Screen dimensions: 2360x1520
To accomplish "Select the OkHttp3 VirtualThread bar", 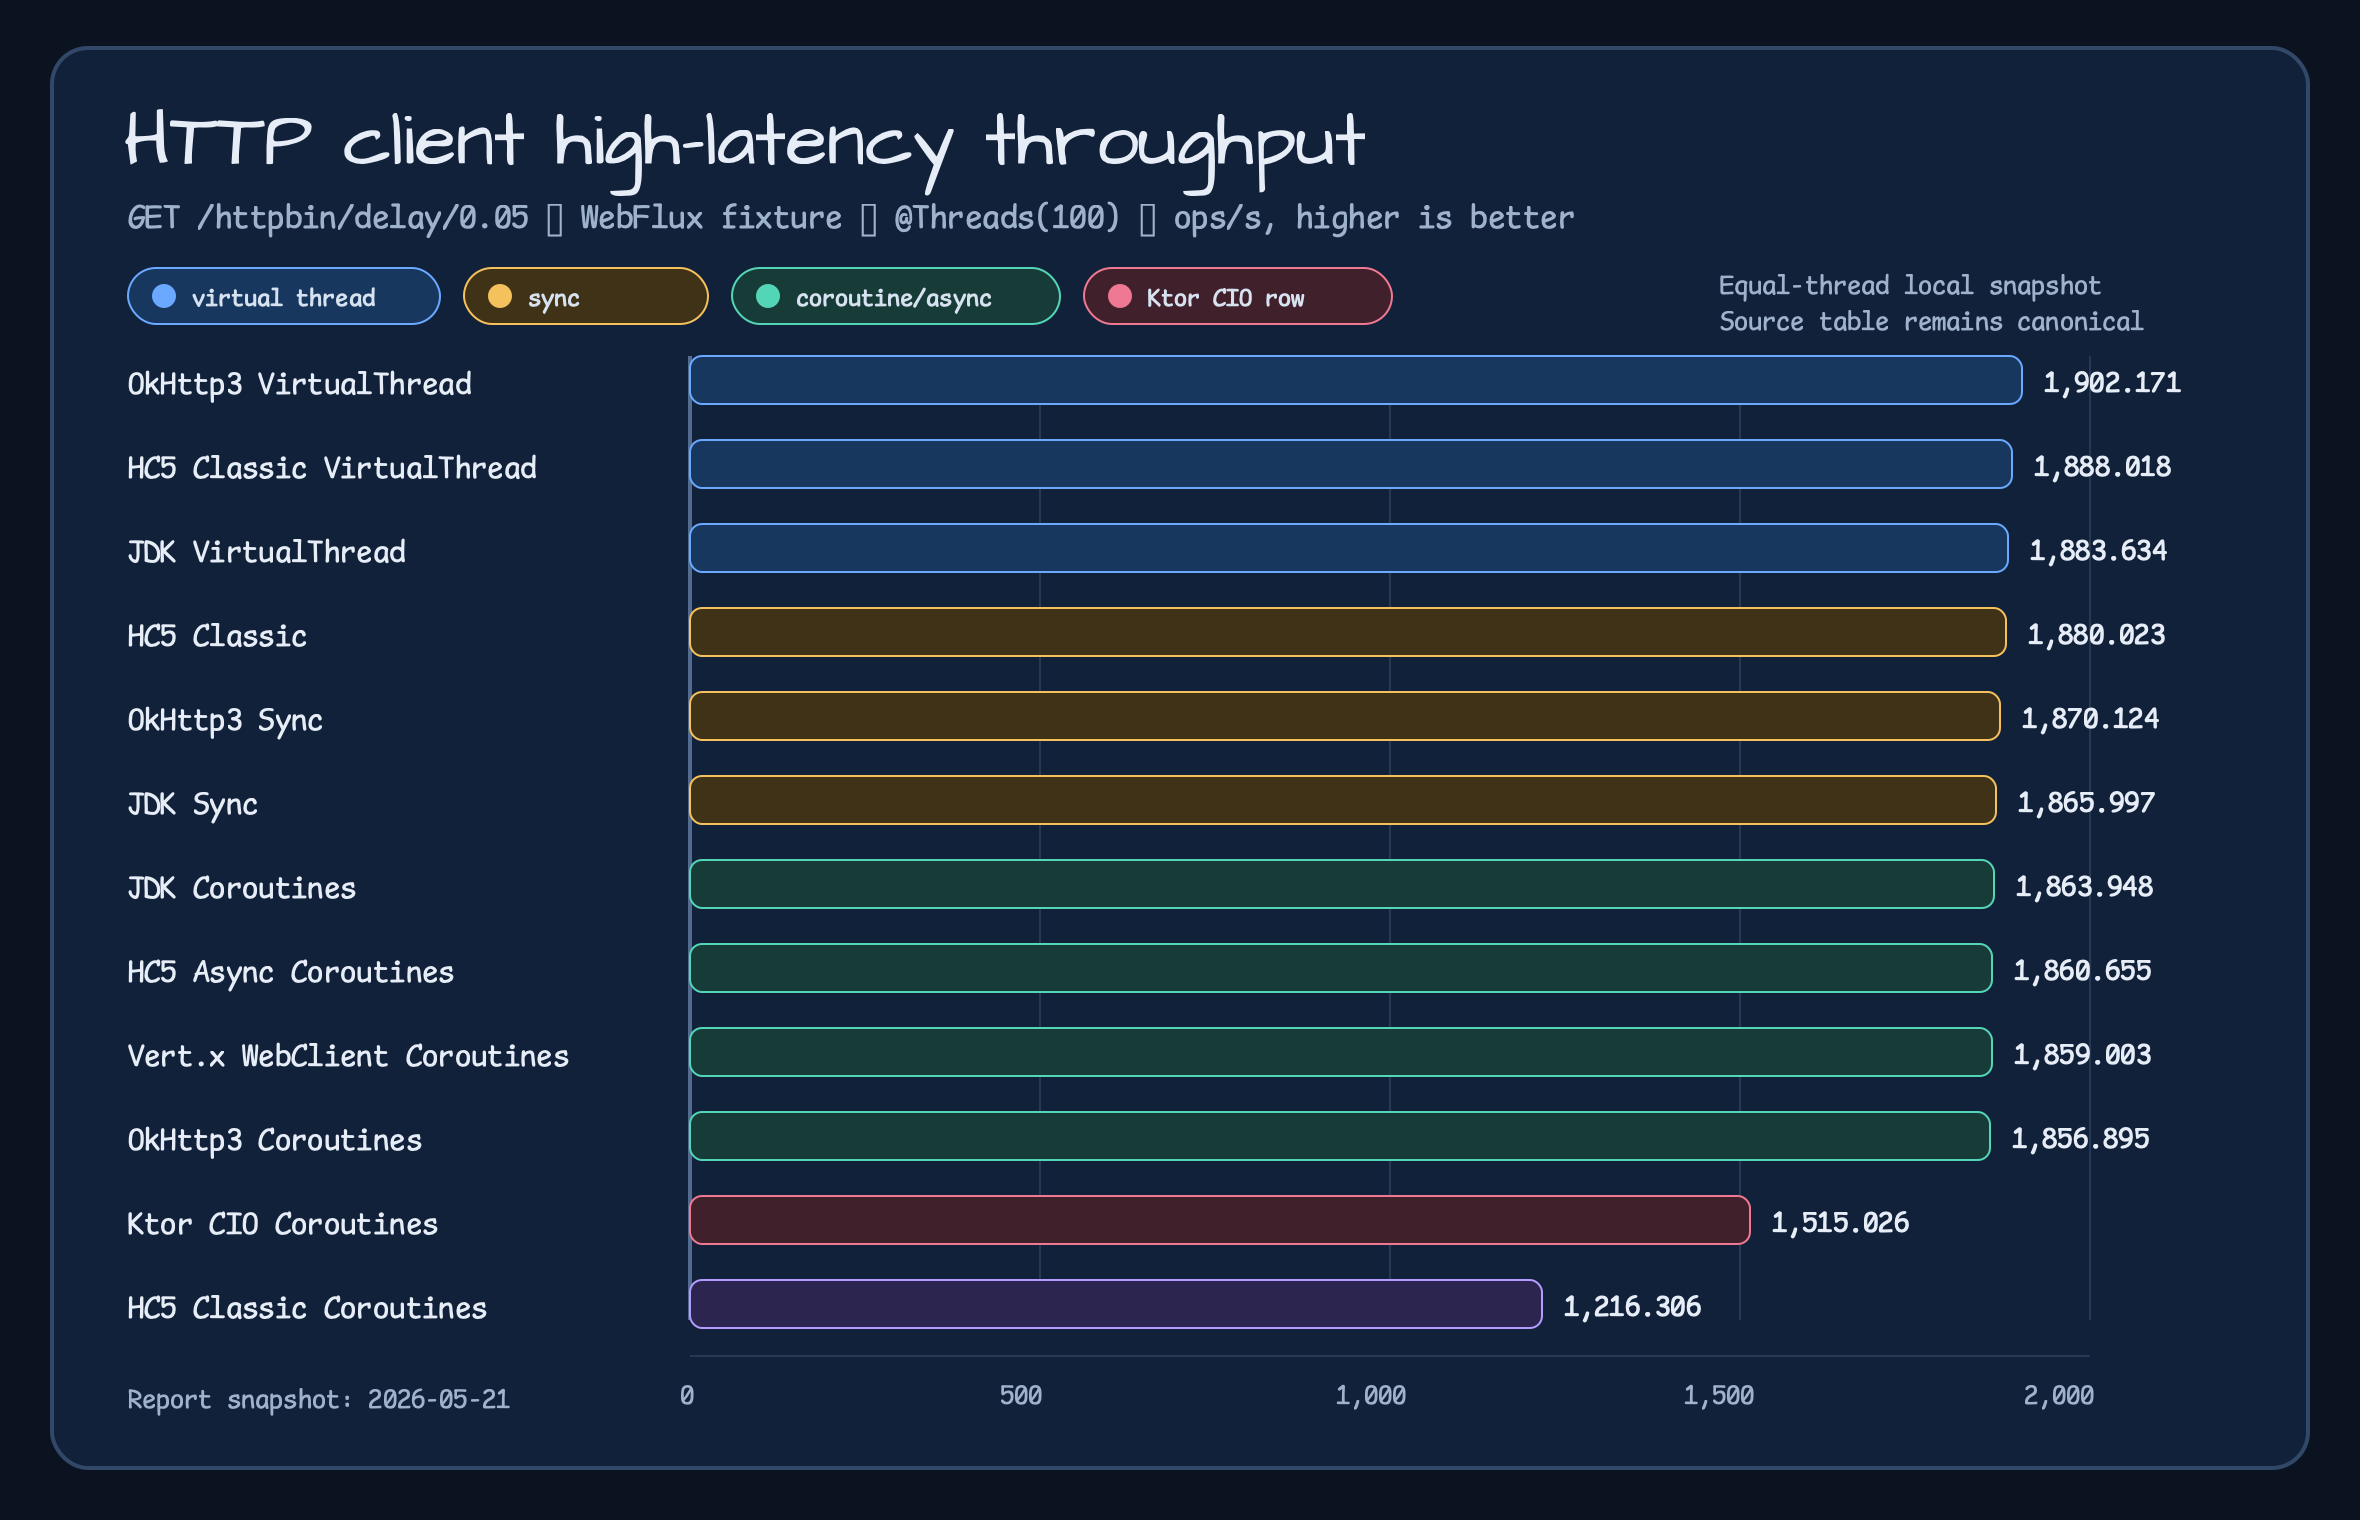I will coord(1356,380).
